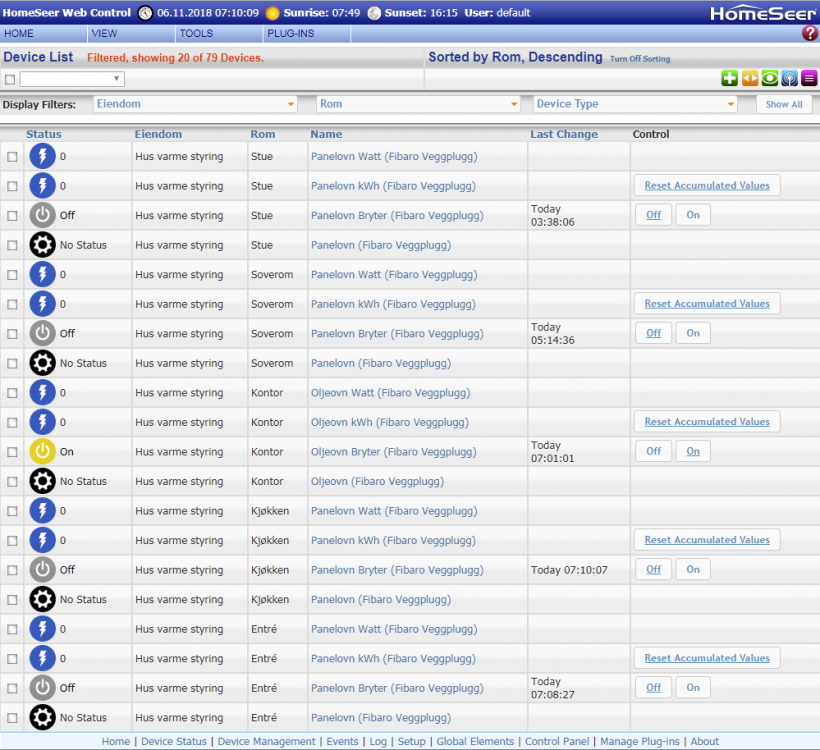Open the red help question mark icon

[x=809, y=34]
